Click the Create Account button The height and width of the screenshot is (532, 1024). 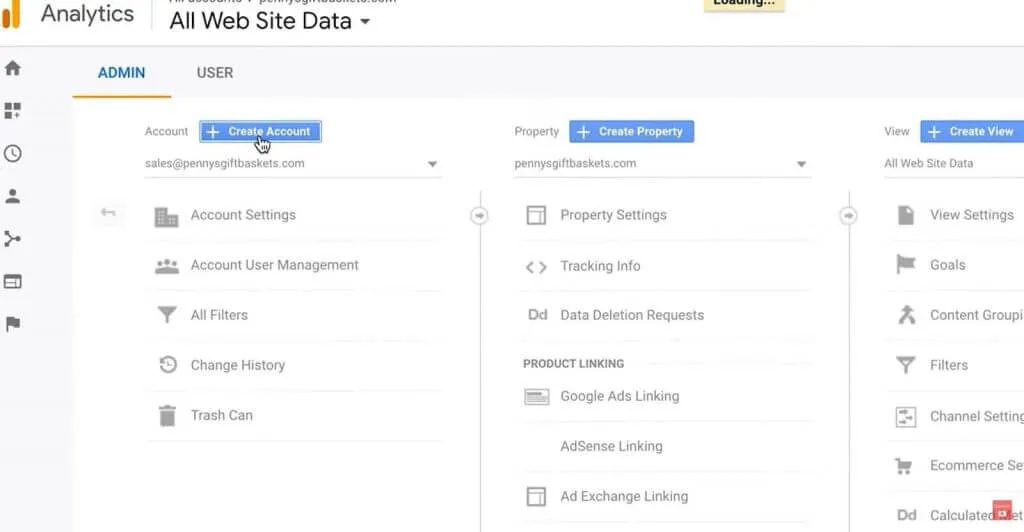tap(260, 131)
